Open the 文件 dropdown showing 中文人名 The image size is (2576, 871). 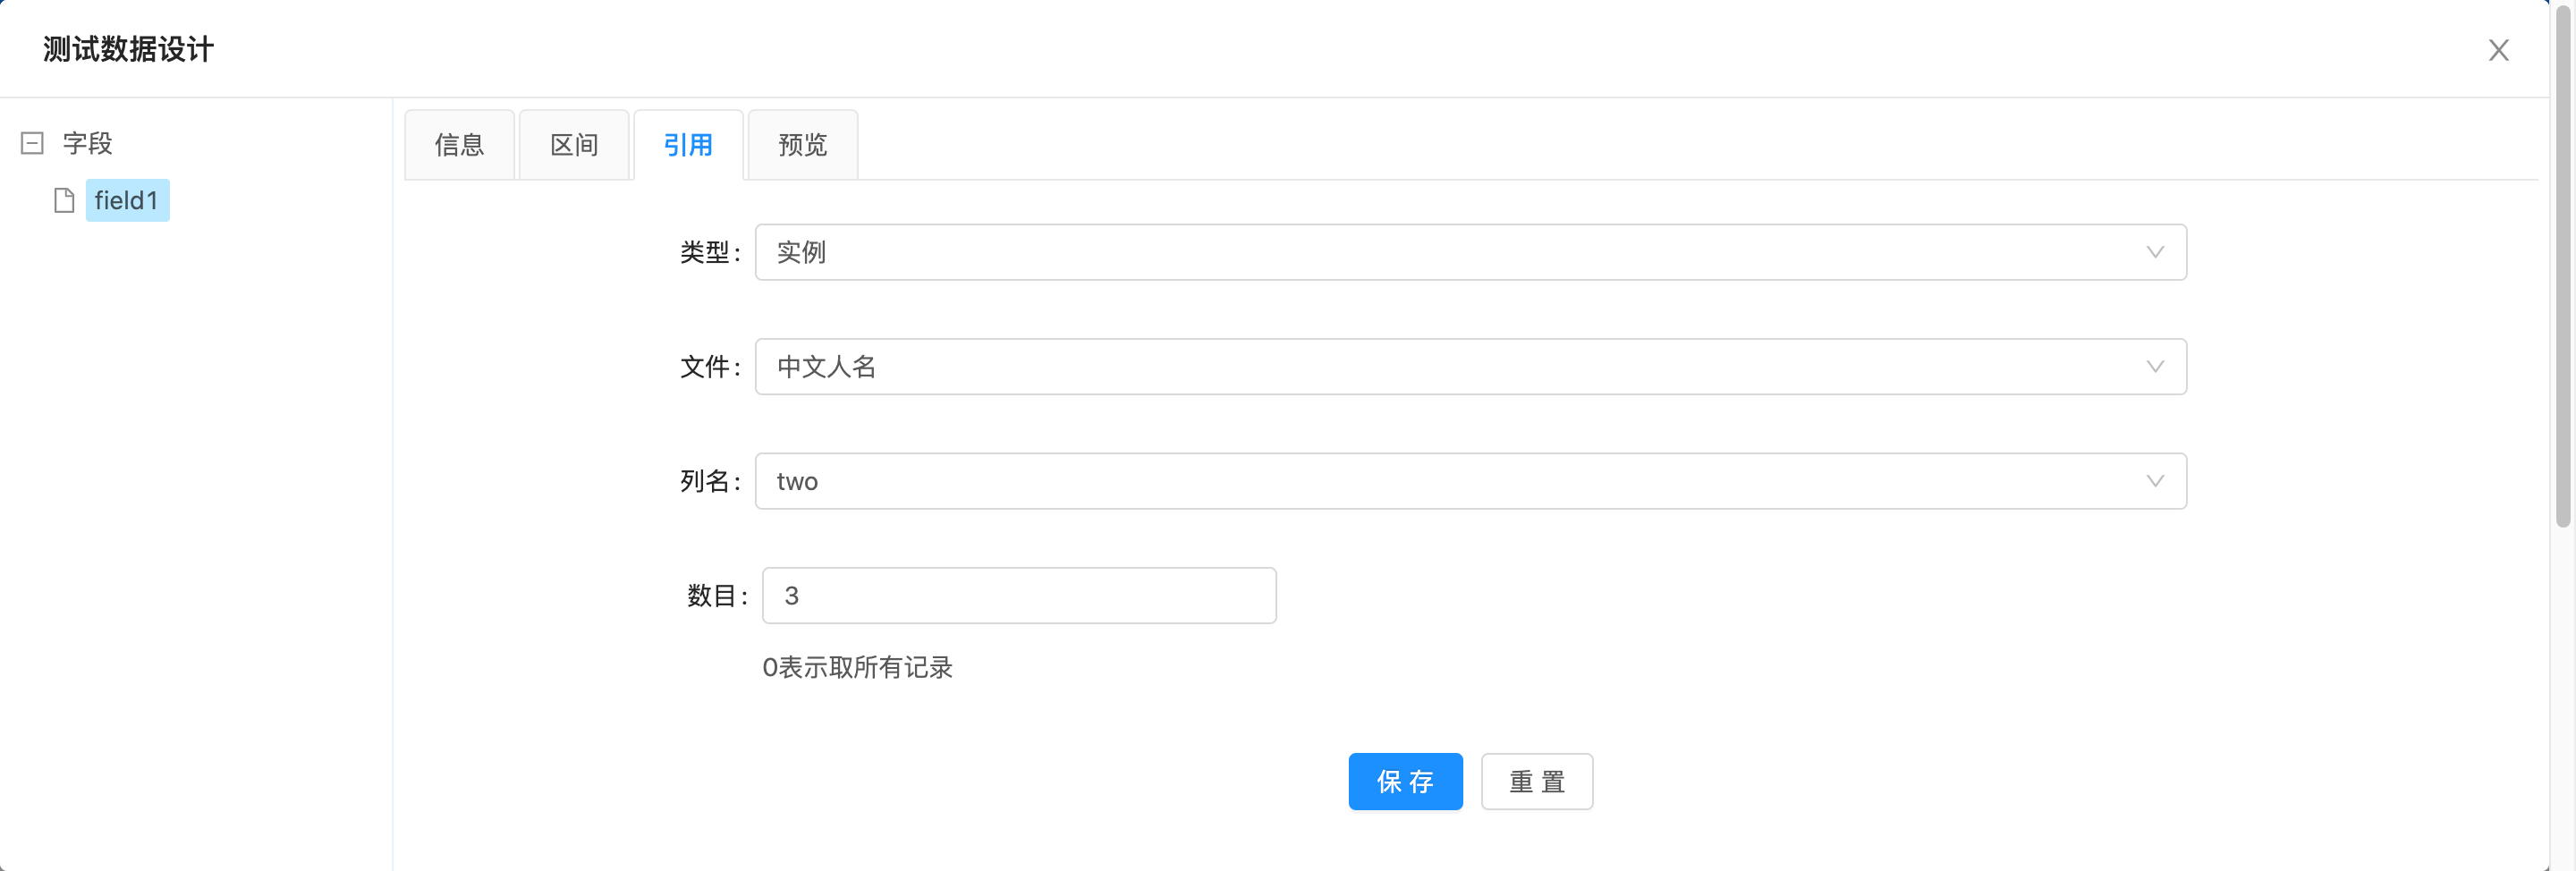click(x=1450, y=367)
